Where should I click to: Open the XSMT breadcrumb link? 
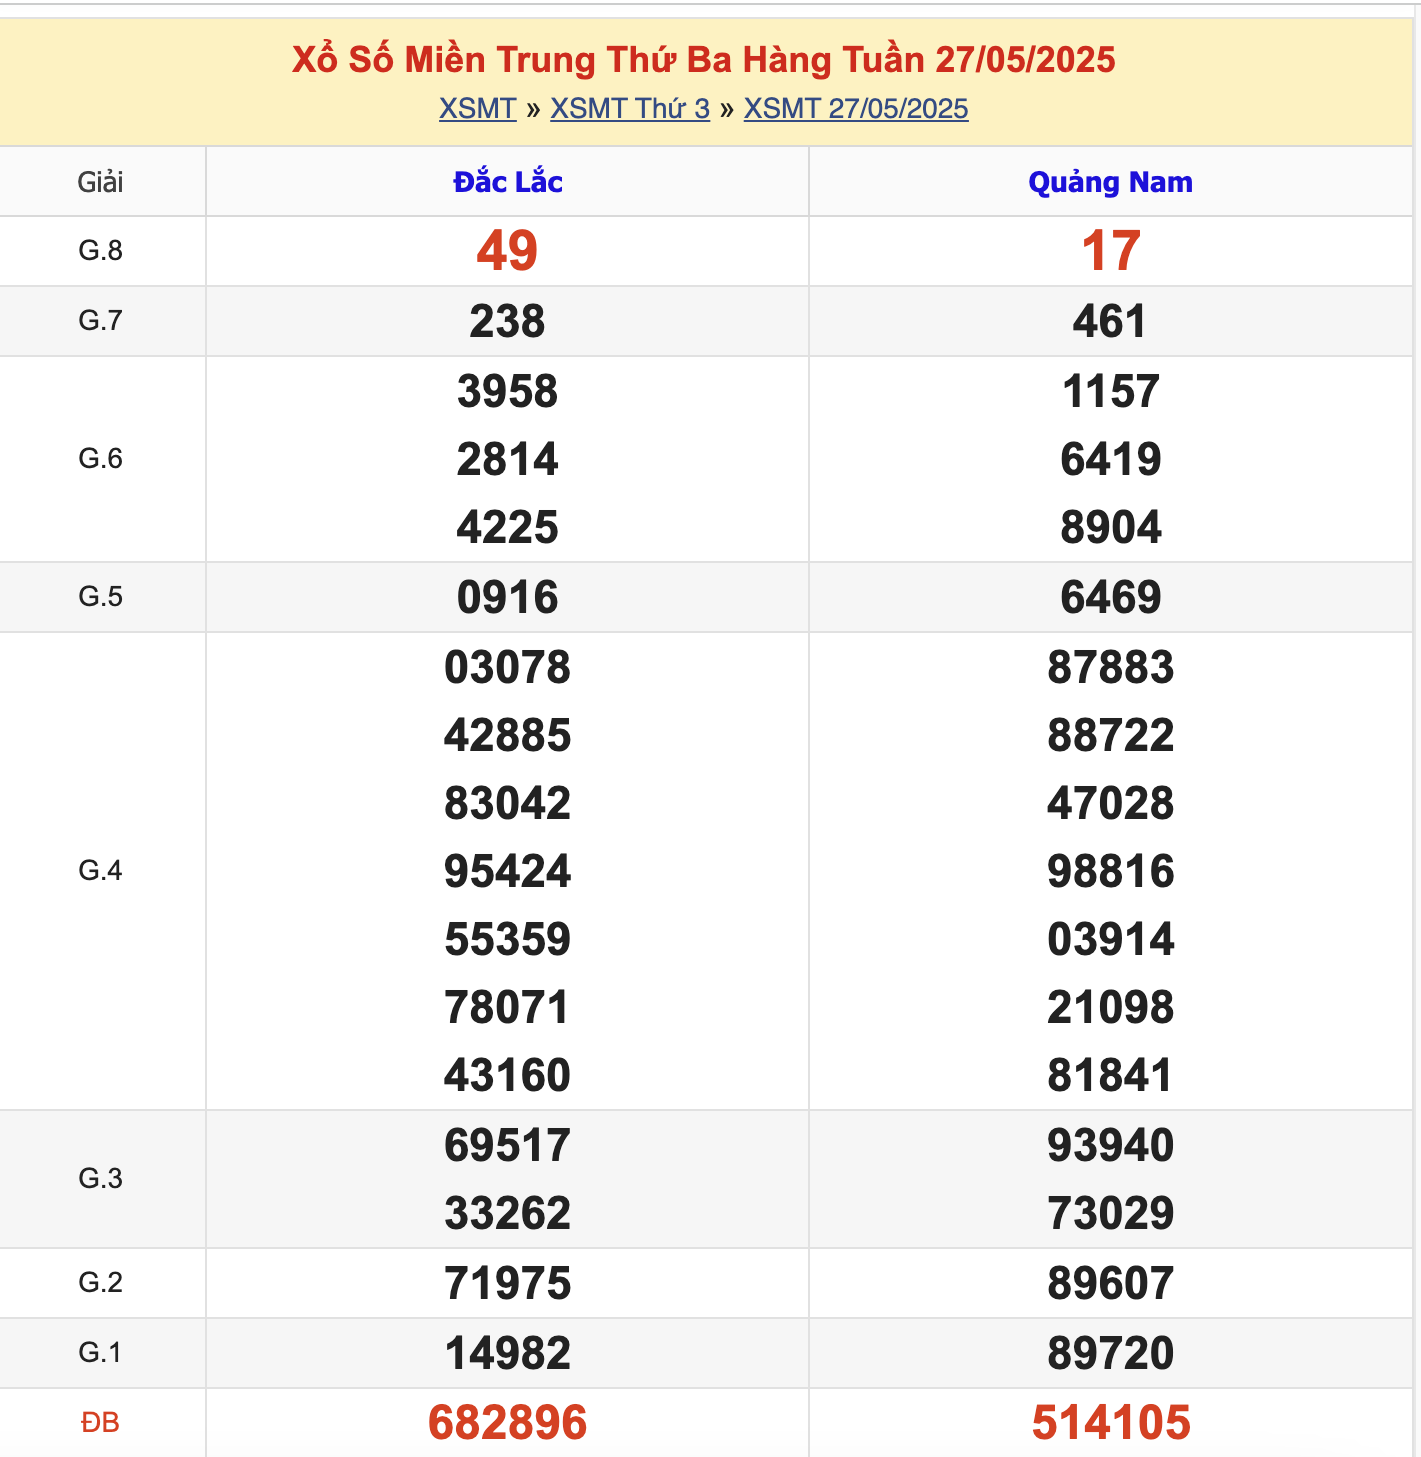coord(477,108)
